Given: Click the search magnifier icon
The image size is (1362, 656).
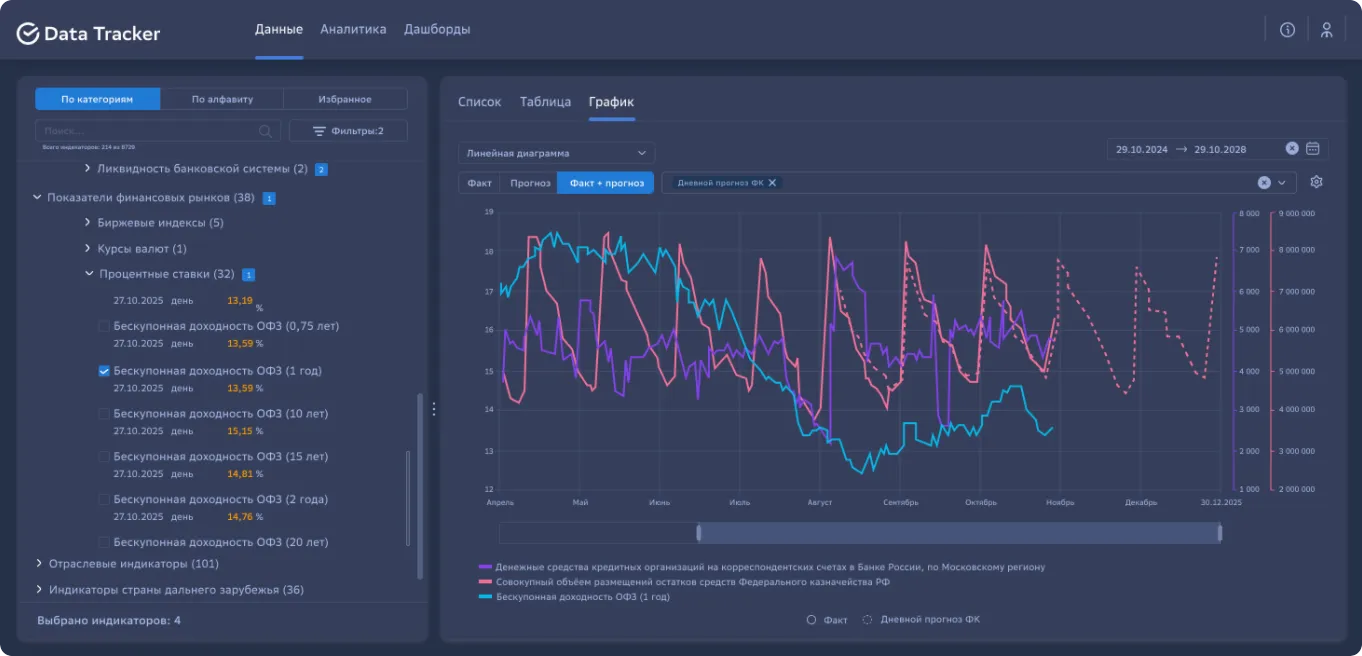Looking at the screenshot, I should click(265, 131).
